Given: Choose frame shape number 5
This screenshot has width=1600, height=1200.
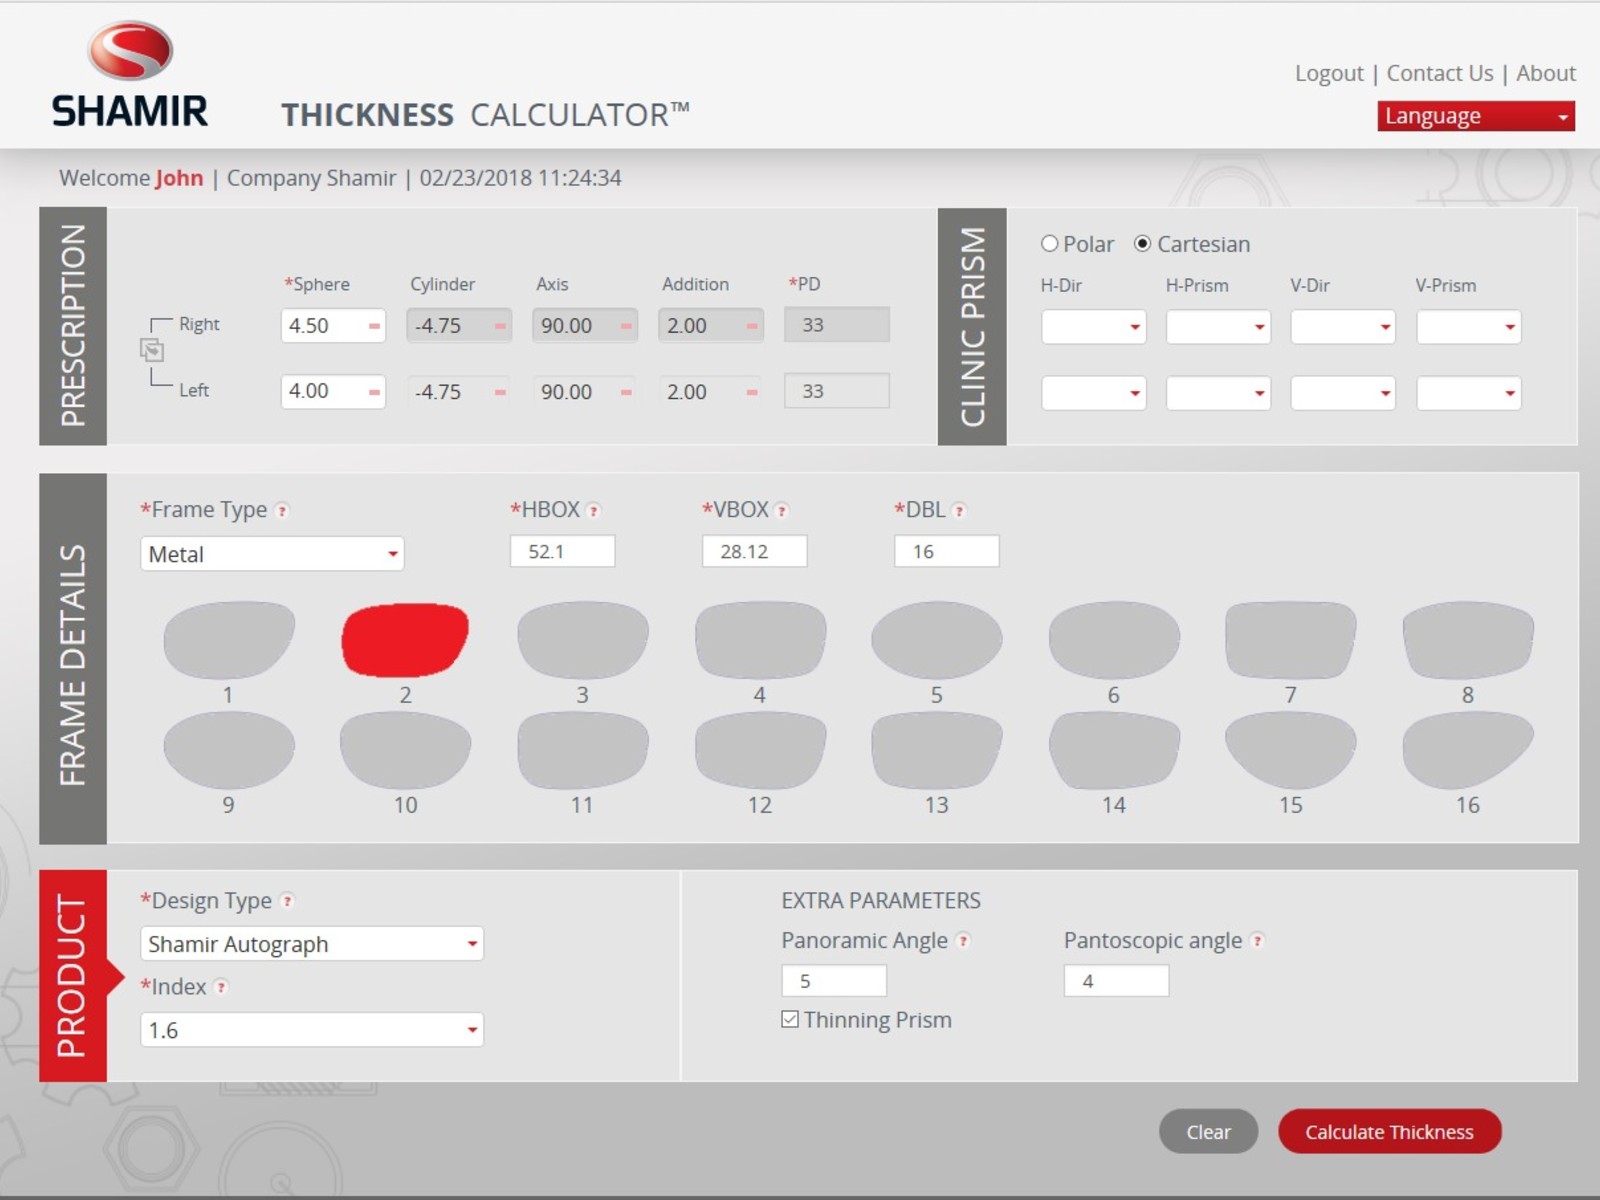Looking at the screenshot, I should [x=936, y=640].
